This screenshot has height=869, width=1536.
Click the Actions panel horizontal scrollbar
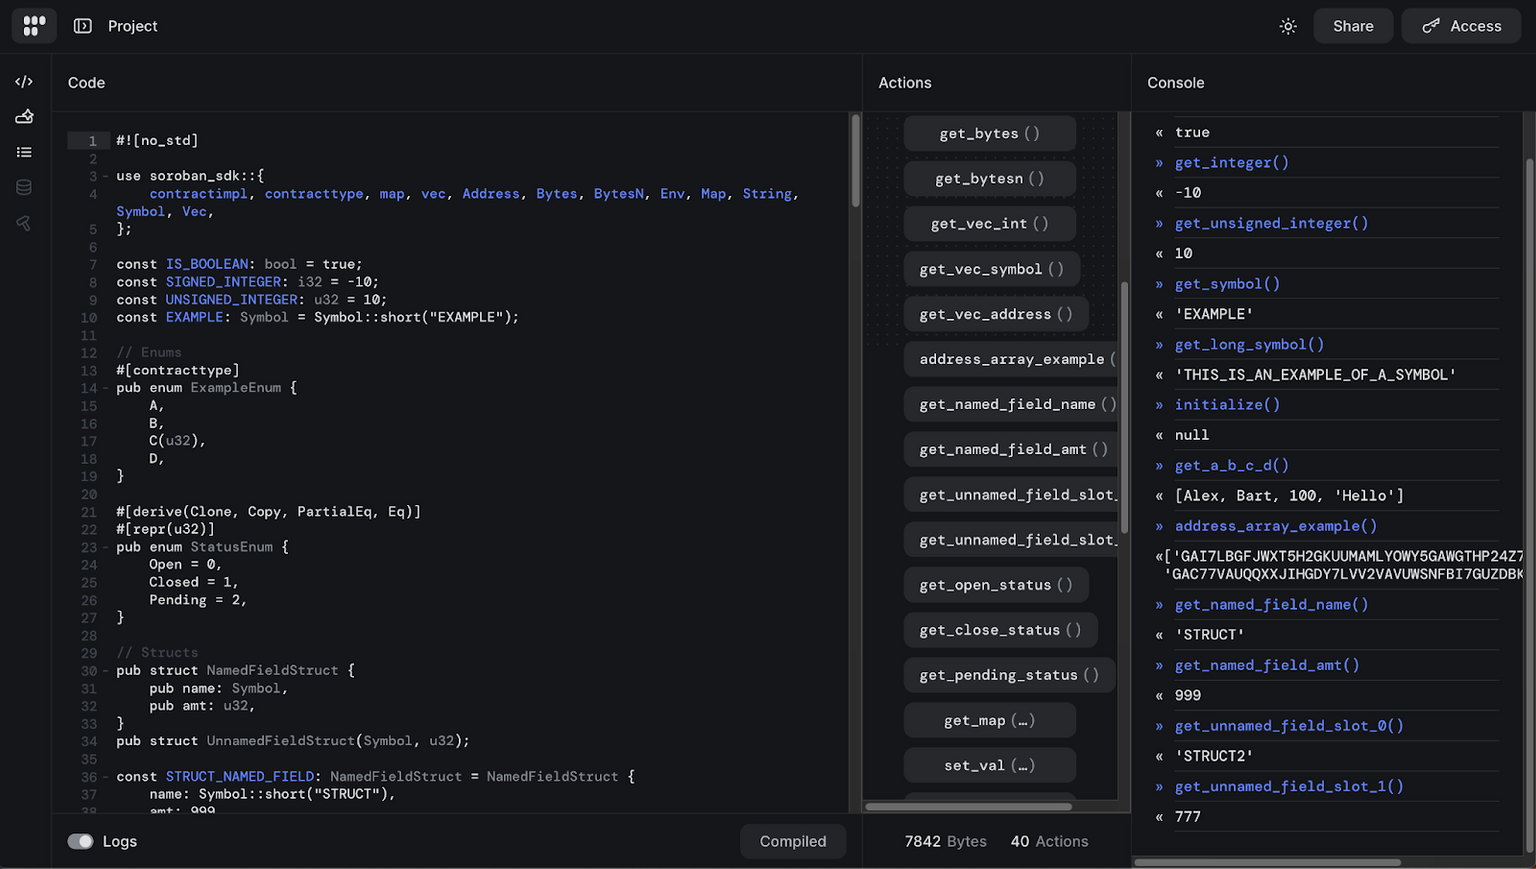pos(968,806)
